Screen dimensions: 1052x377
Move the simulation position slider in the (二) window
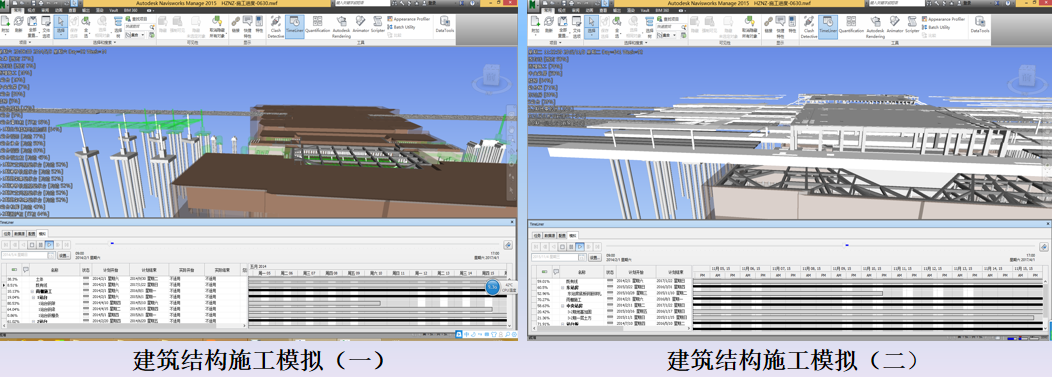(847, 246)
